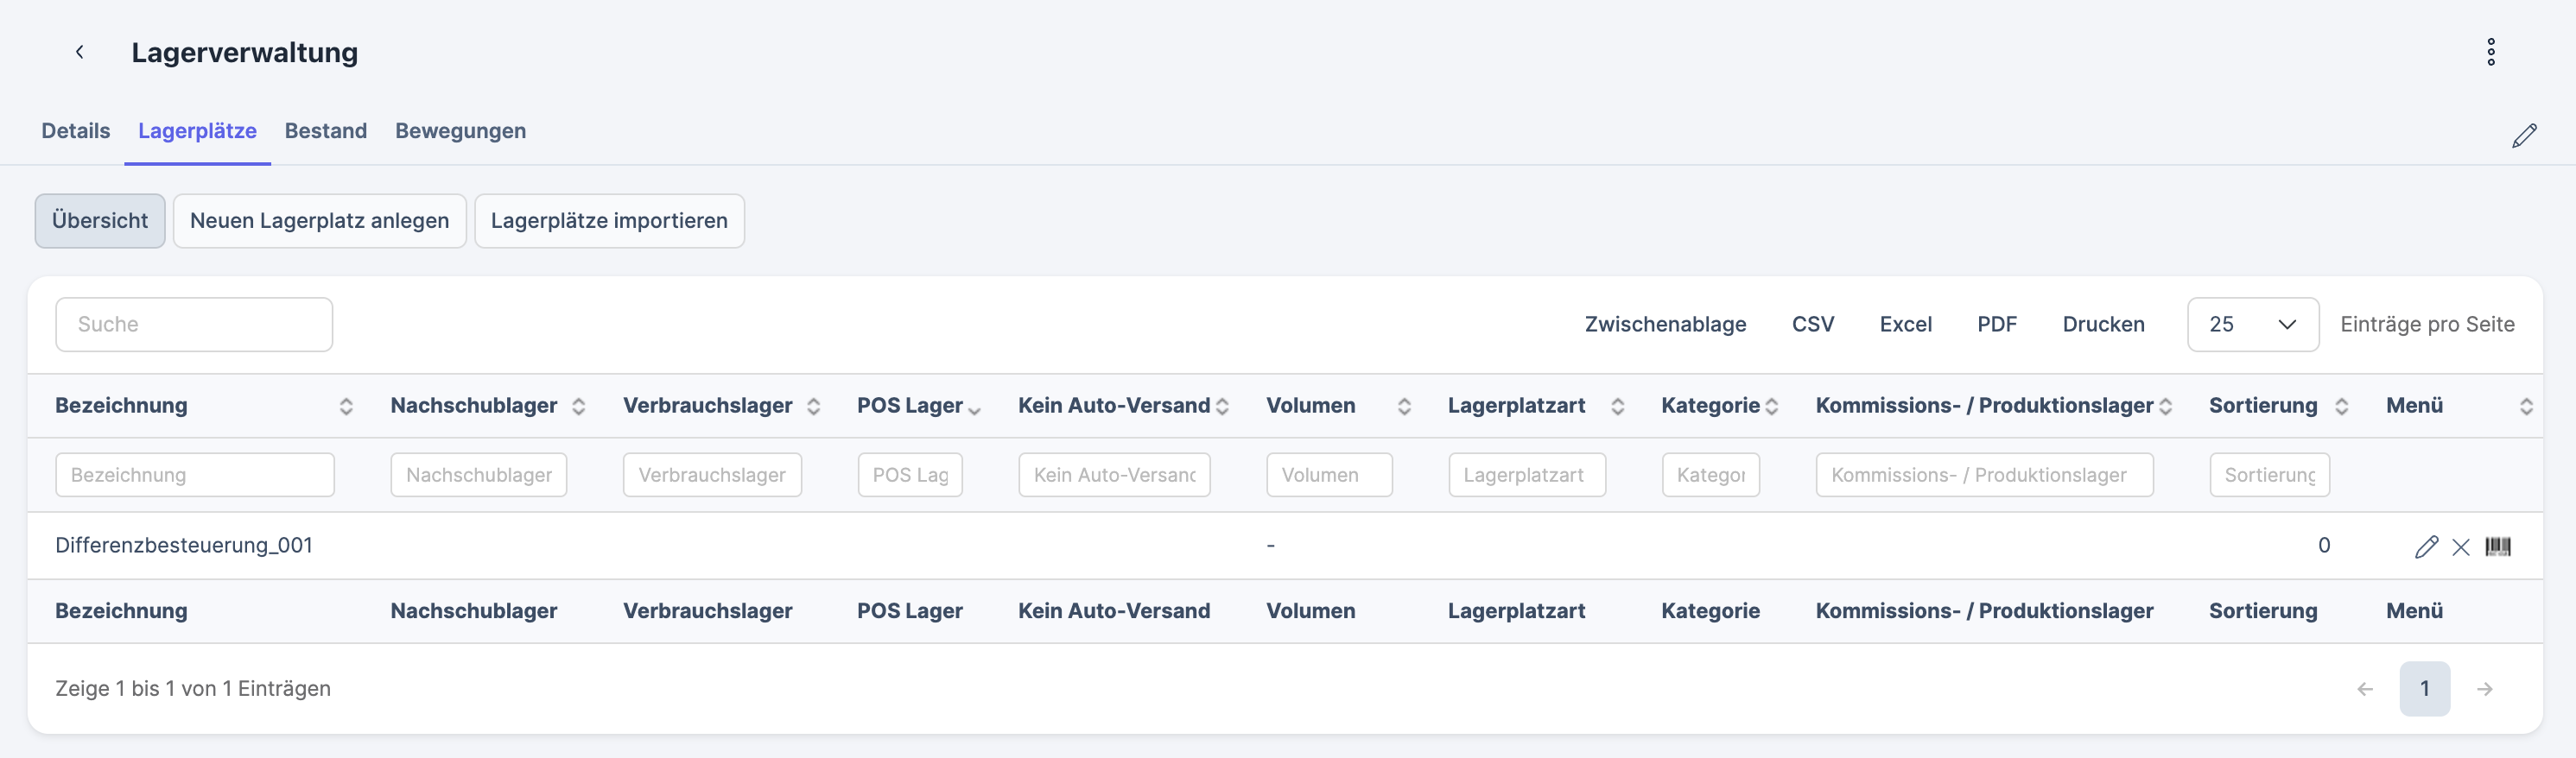
Task: Click the back arrow beside Lagerverwaltung
Action: tap(80, 52)
